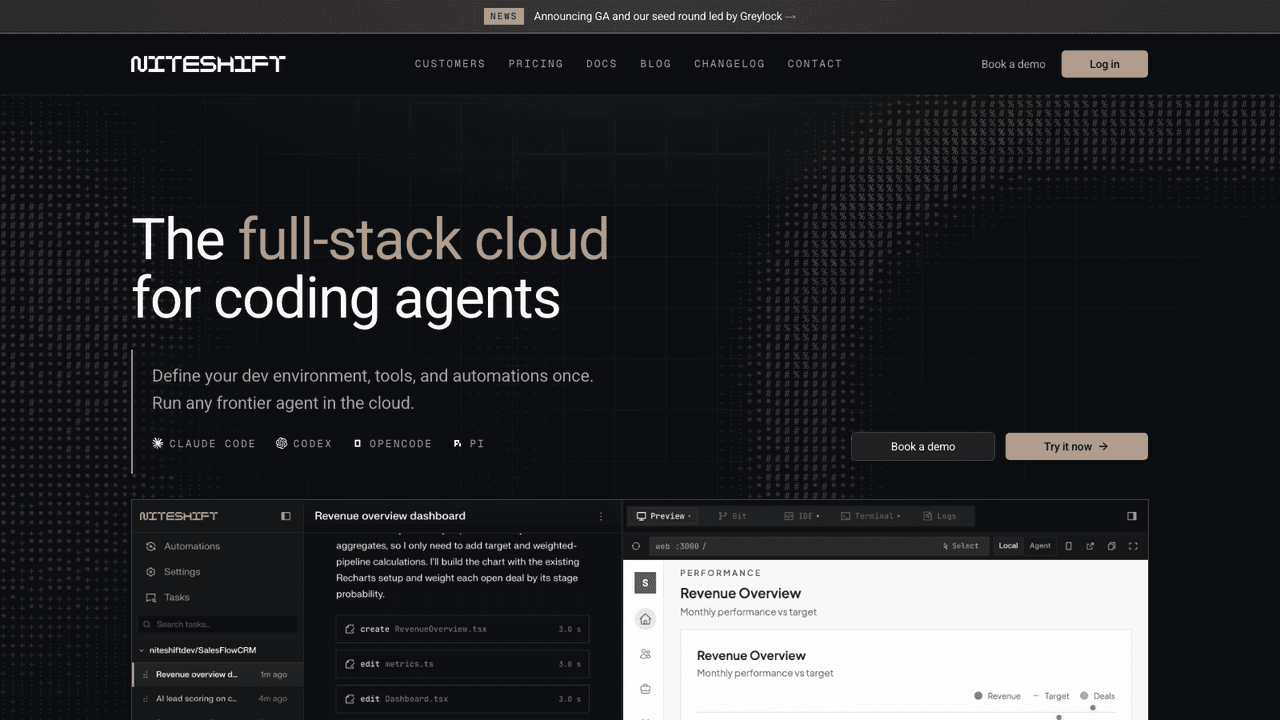Screen dimensions: 1280x720
Task: Open the Docs nav item
Action: tap(602, 64)
